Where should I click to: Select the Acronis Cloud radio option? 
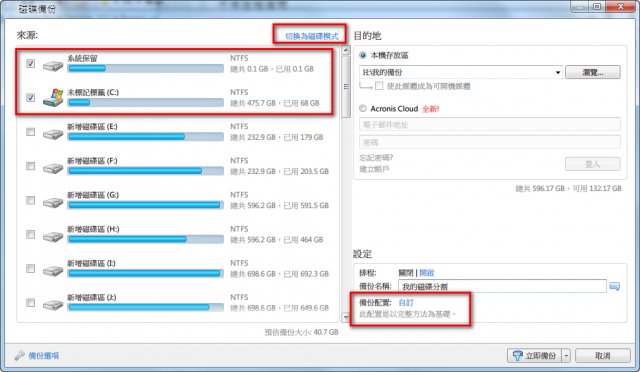(363, 109)
